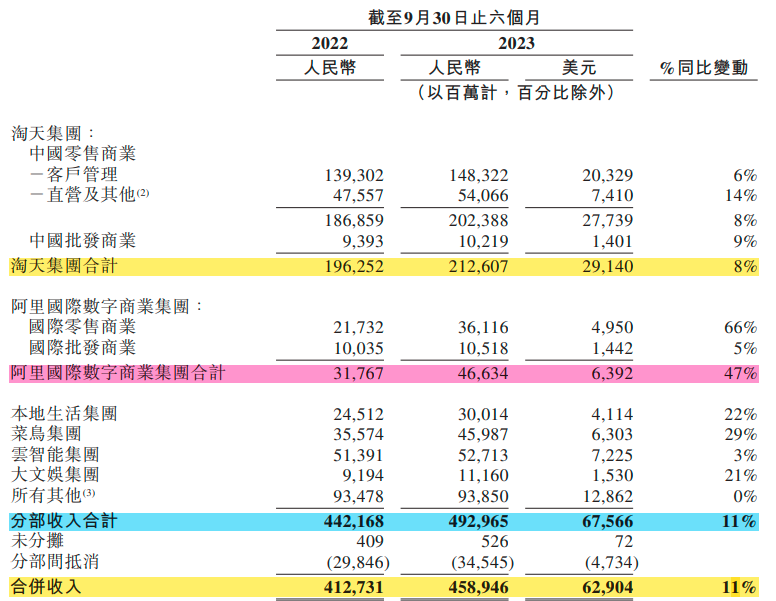Select the value 7,410
The width and height of the screenshot is (776, 601).
point(612,196)
